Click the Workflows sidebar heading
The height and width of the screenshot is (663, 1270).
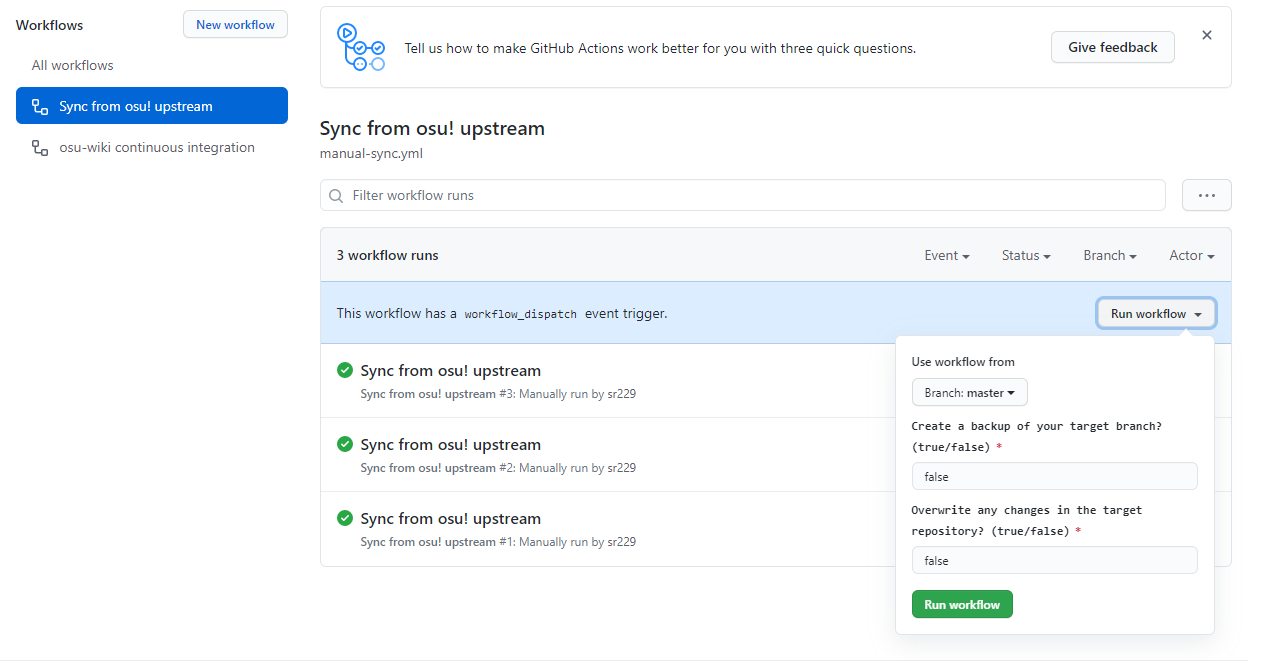point(50,25)
